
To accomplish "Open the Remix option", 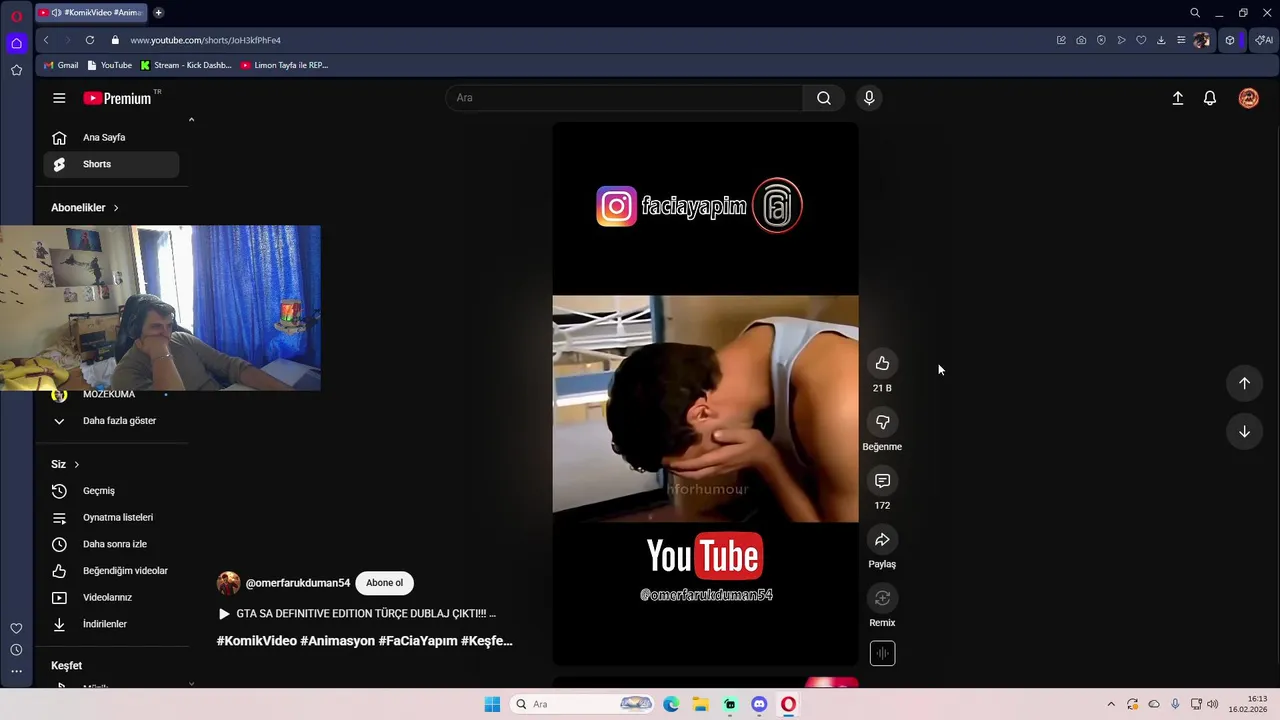I will (882, 598).
